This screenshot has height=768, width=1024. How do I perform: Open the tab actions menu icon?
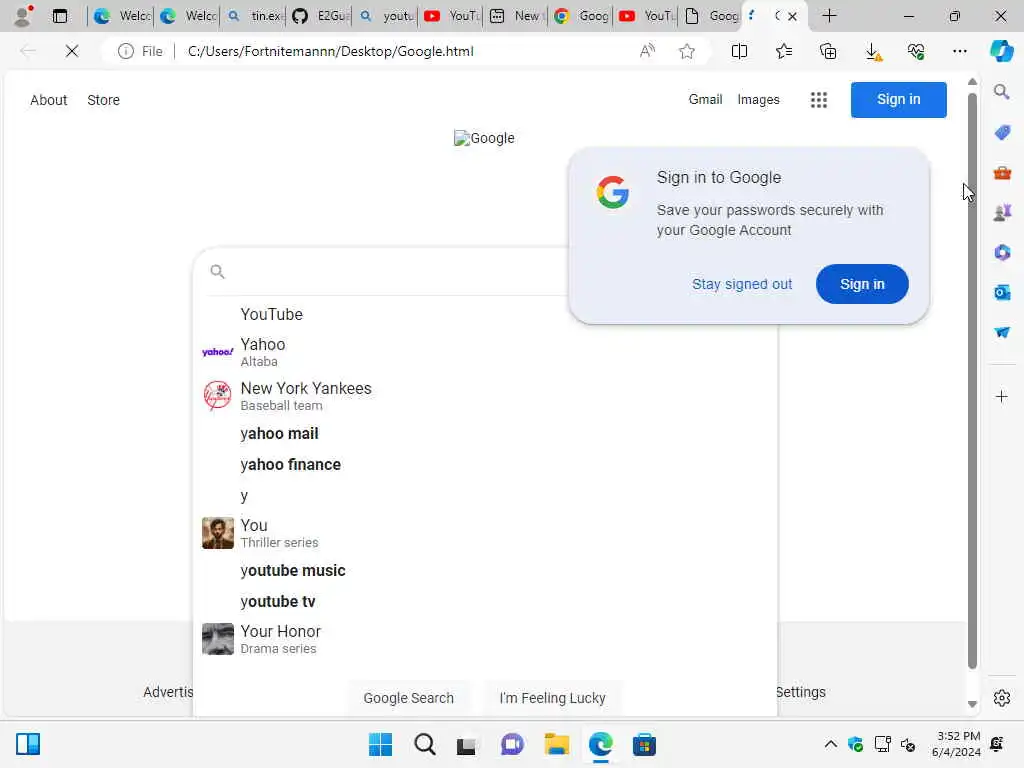(x=60, y=16)
